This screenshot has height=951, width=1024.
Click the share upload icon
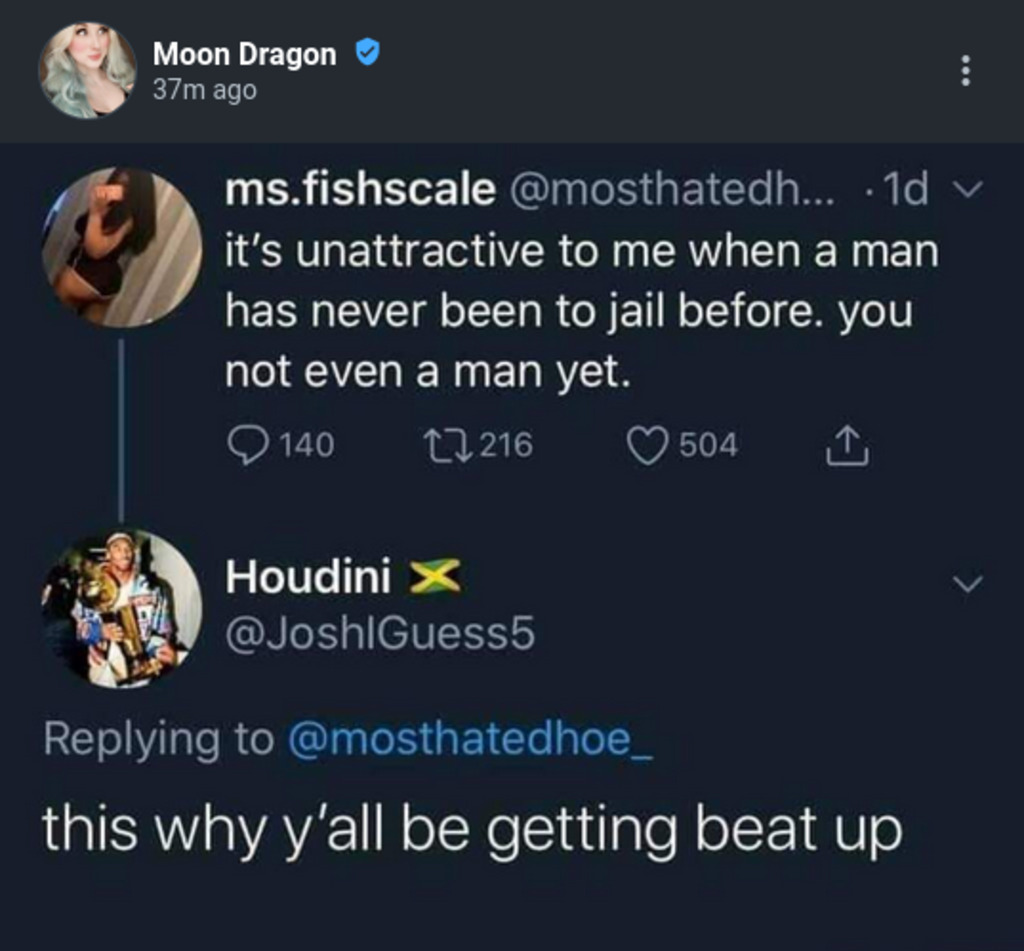(x=847, y=445)
